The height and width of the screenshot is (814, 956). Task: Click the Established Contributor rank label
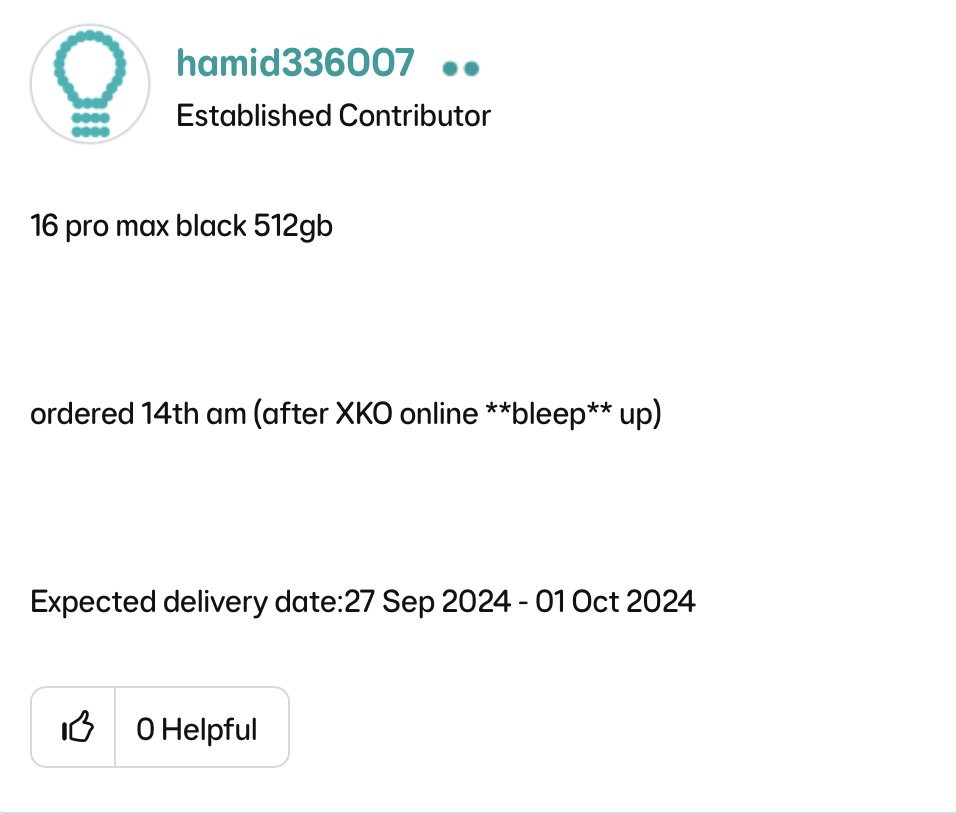(333, 116)
